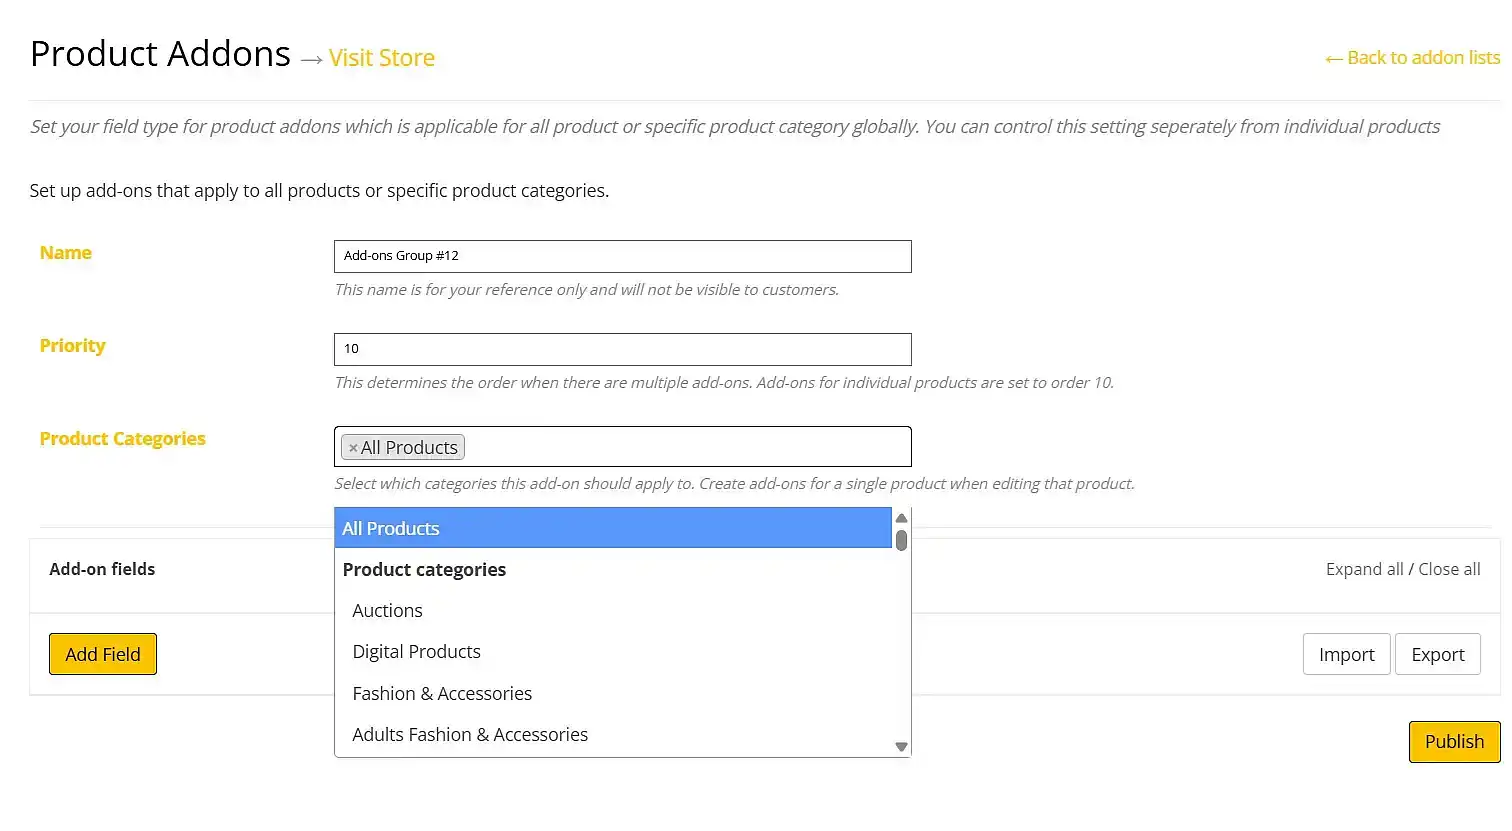Open the Visit Store link
Viewport: 1512px width, 831px height.
[x=382, y=58]
